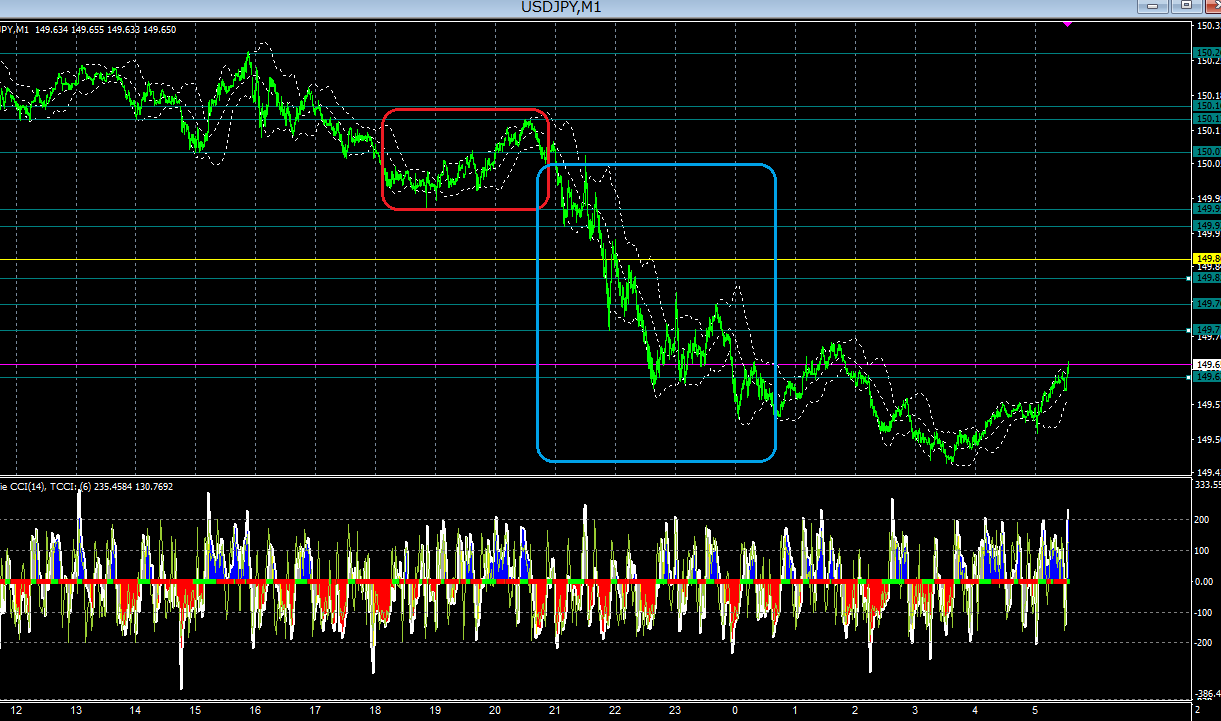Screen dimensions: 1221x721
Task: Click the -386.4 indicator scale minimum value
Action: [1207, 694]
